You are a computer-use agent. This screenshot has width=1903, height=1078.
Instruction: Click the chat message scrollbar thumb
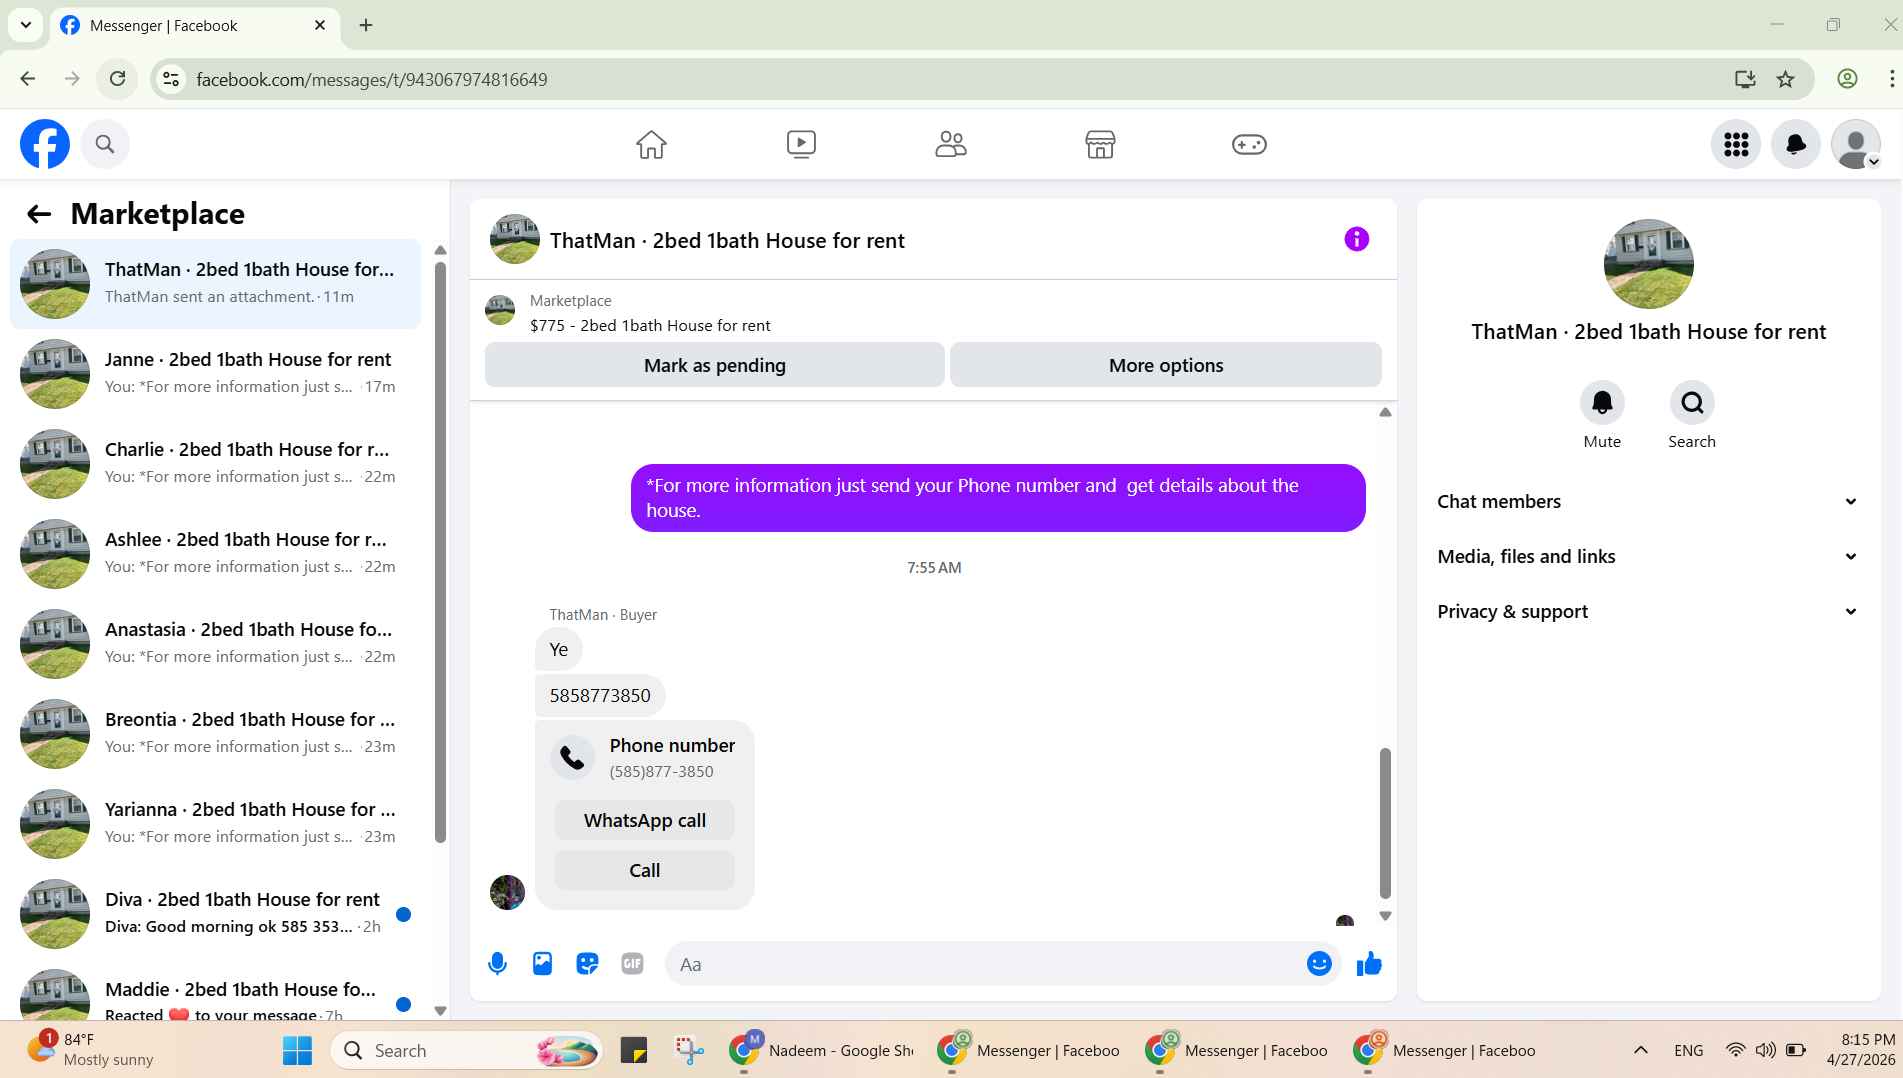(x=1385, y=823)
